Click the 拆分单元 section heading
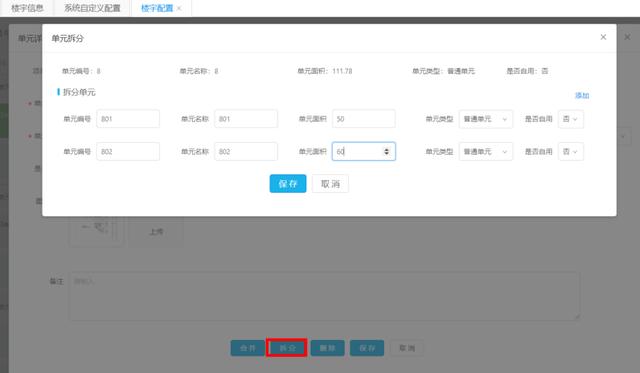This screenshot has height=373, width=640. (79, 92)
